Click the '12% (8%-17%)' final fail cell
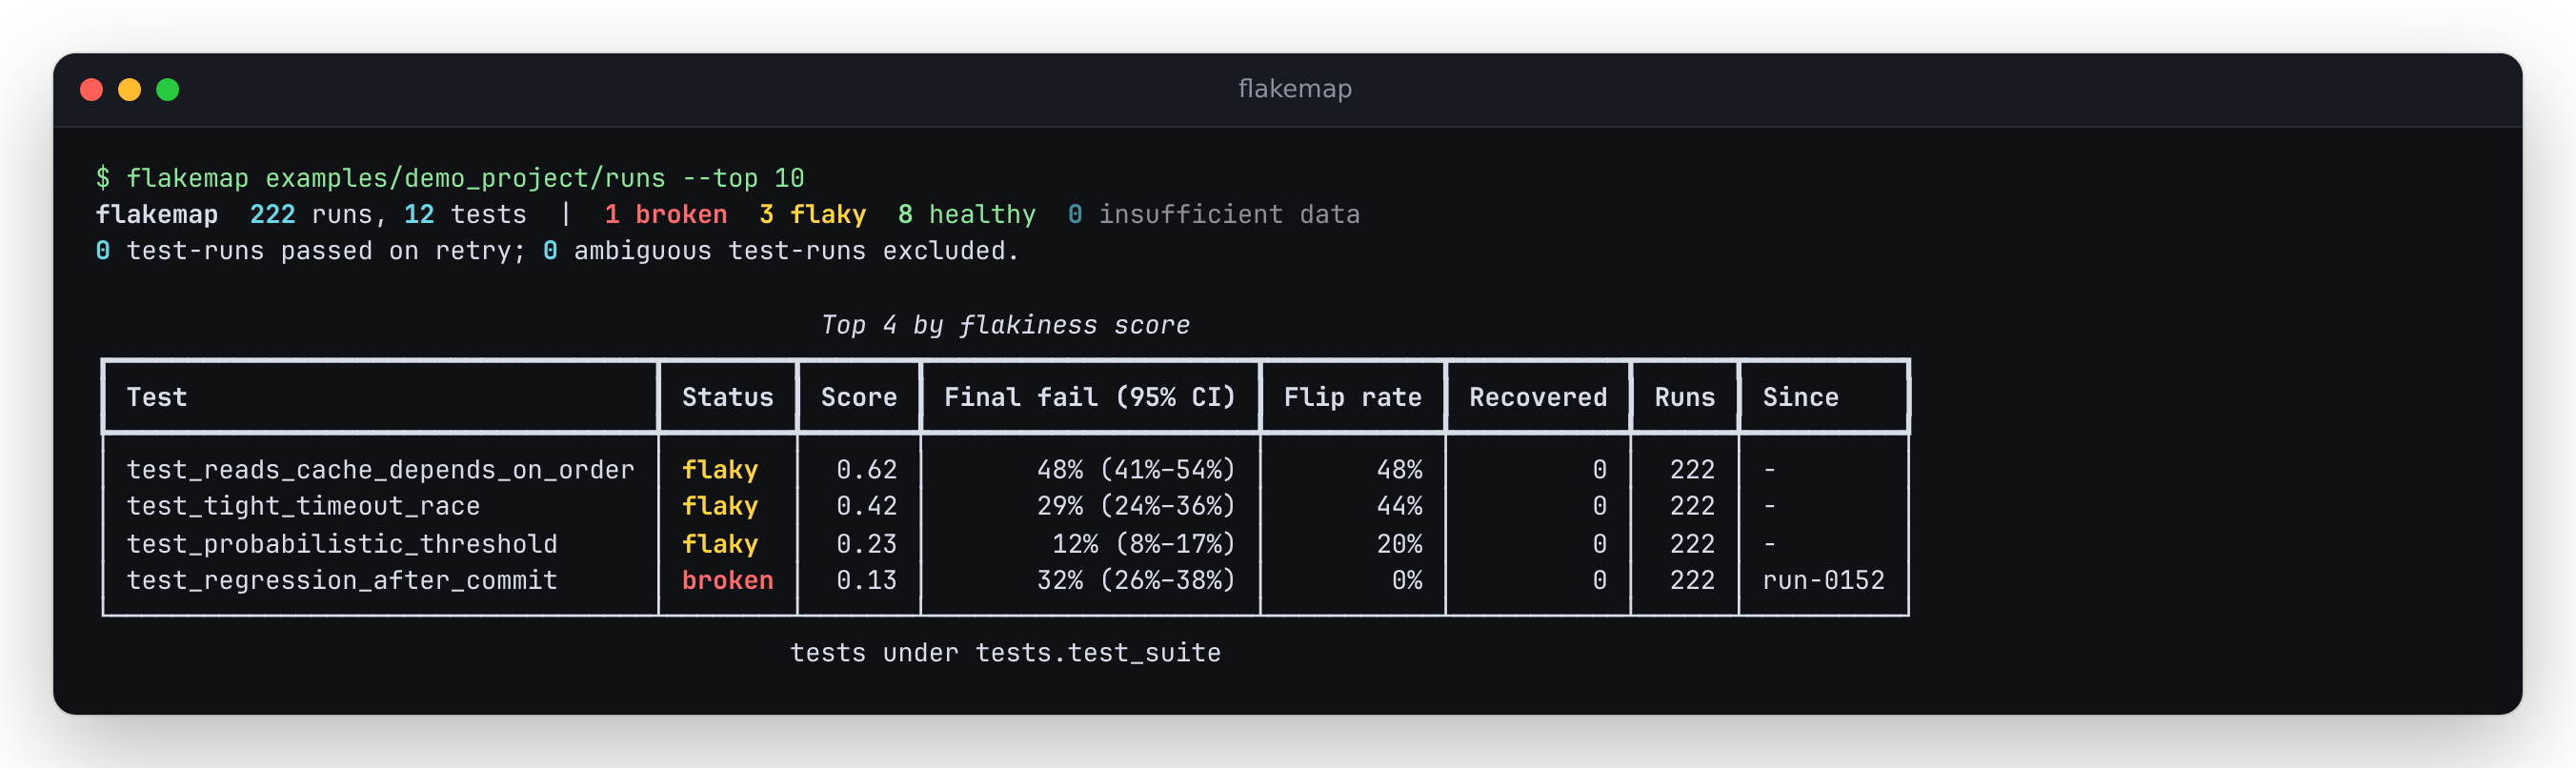 pos(1144,544)
